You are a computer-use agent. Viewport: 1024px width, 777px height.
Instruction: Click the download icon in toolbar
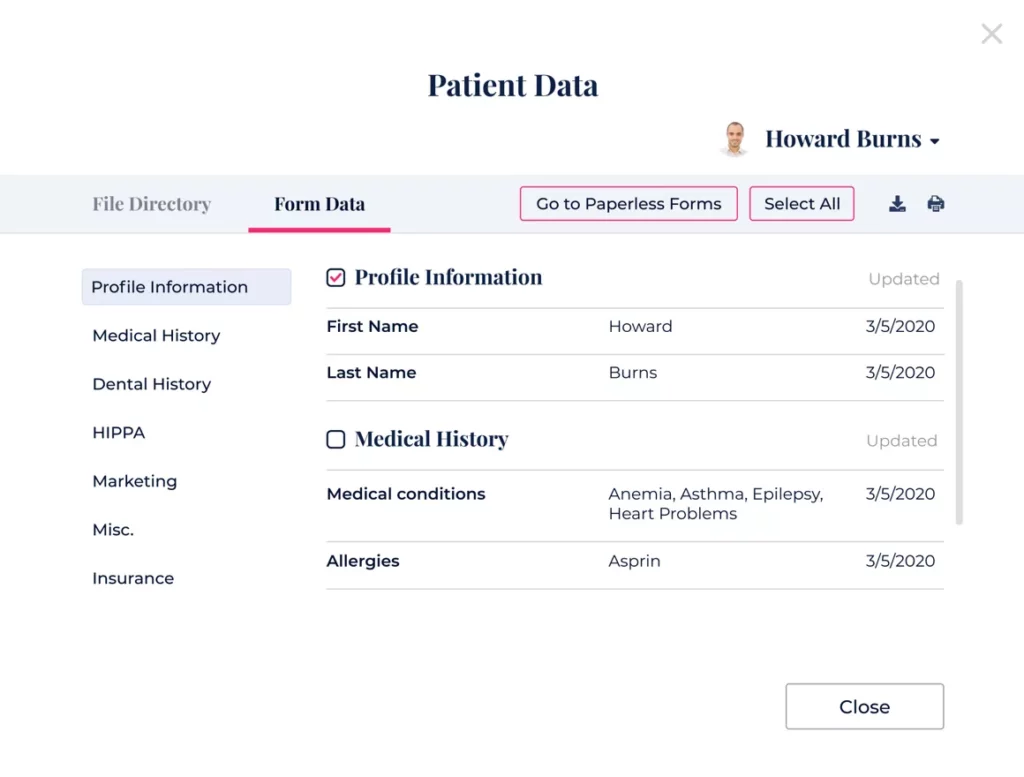point(897,204)
